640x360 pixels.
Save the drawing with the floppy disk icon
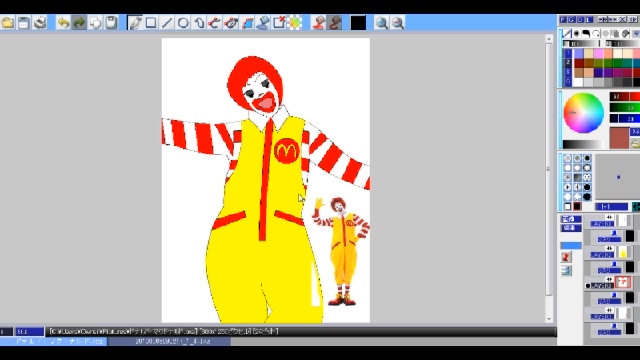pyautogui.click(x=24, y=22)
